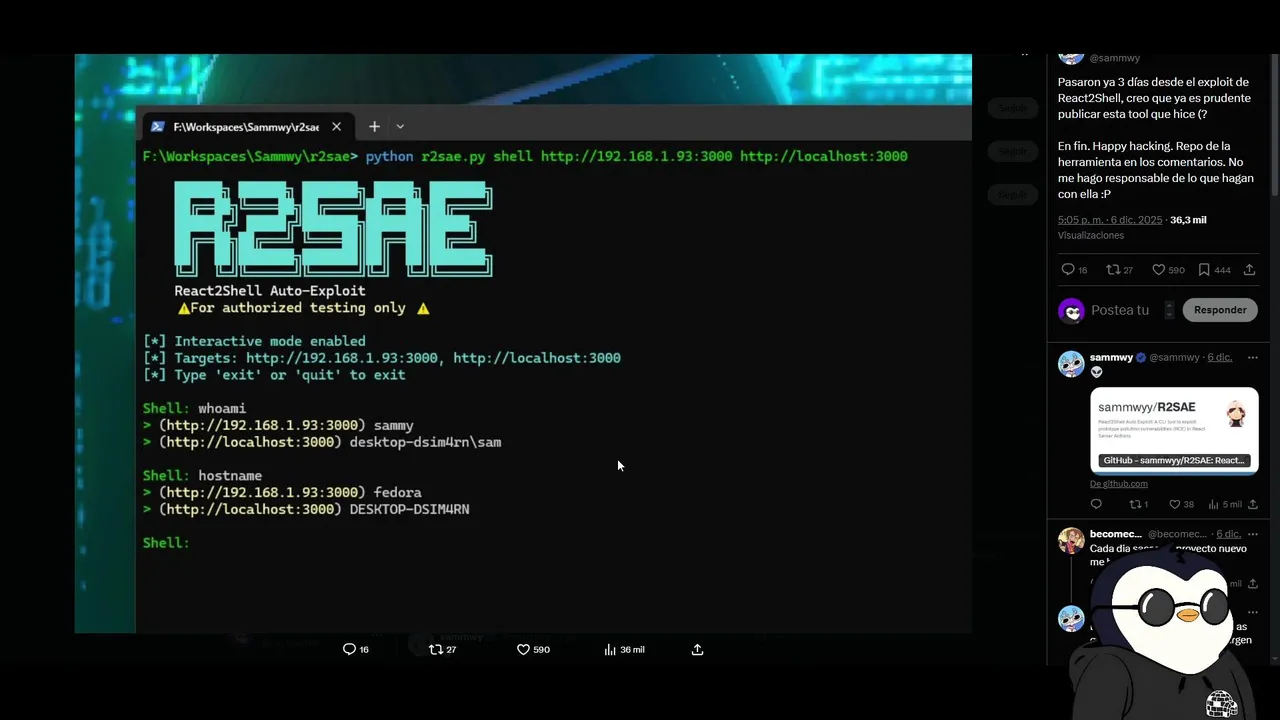Click the verified badge next to sammwy
The width and height of the screenshot is (1280, 720).
click(x=1140, y=357)
